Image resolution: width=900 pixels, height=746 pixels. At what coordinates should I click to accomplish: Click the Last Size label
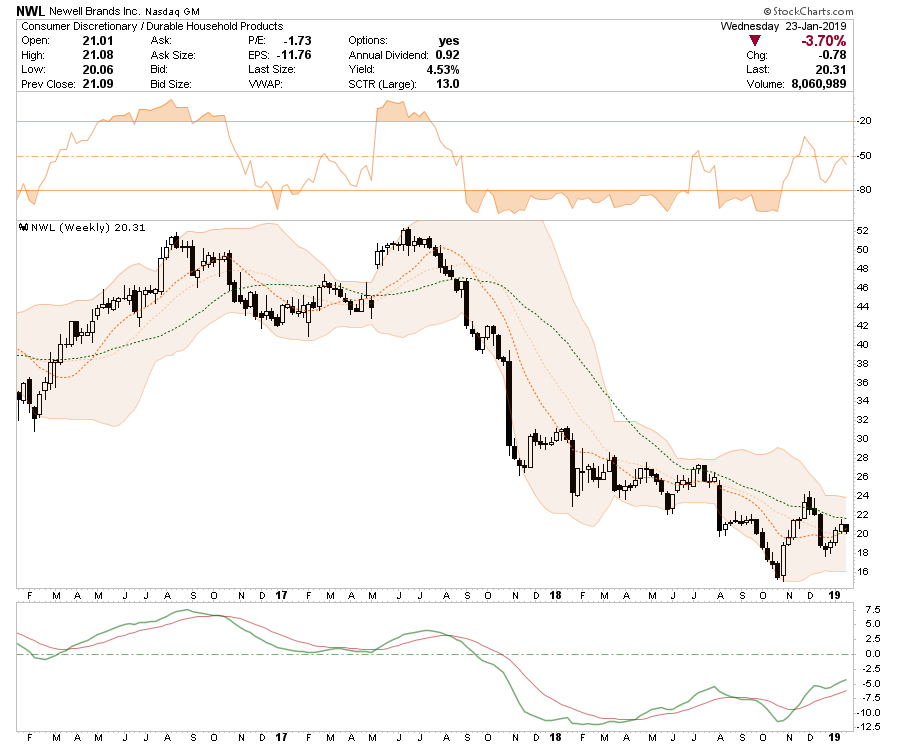(x=271, y=69)
